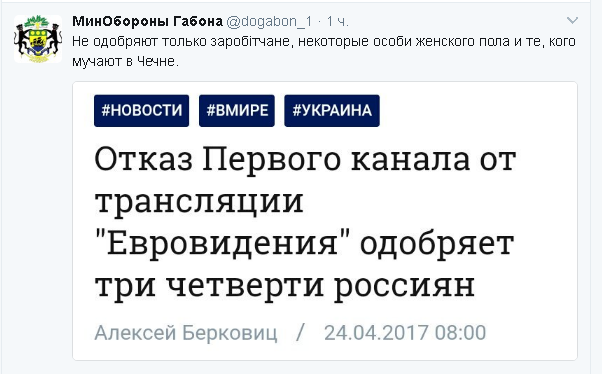
Task: Click the headline line три четверти россиян
Action: 285,286
